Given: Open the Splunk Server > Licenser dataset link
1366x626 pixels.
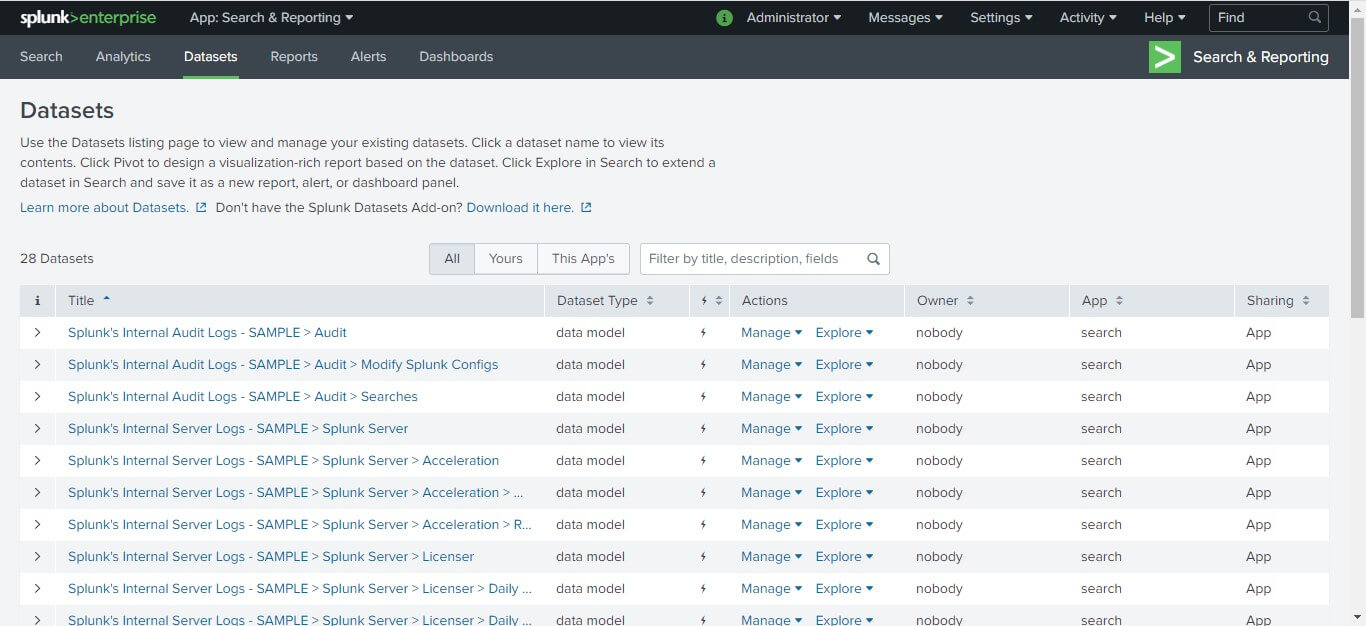Looking at the screenshot, I should pyautogui.click(x=271, y=557).
